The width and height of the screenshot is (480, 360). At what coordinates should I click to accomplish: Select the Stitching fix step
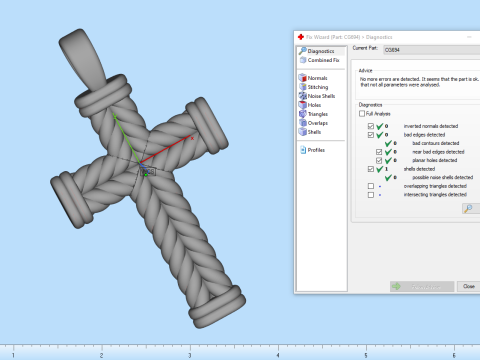314,87
